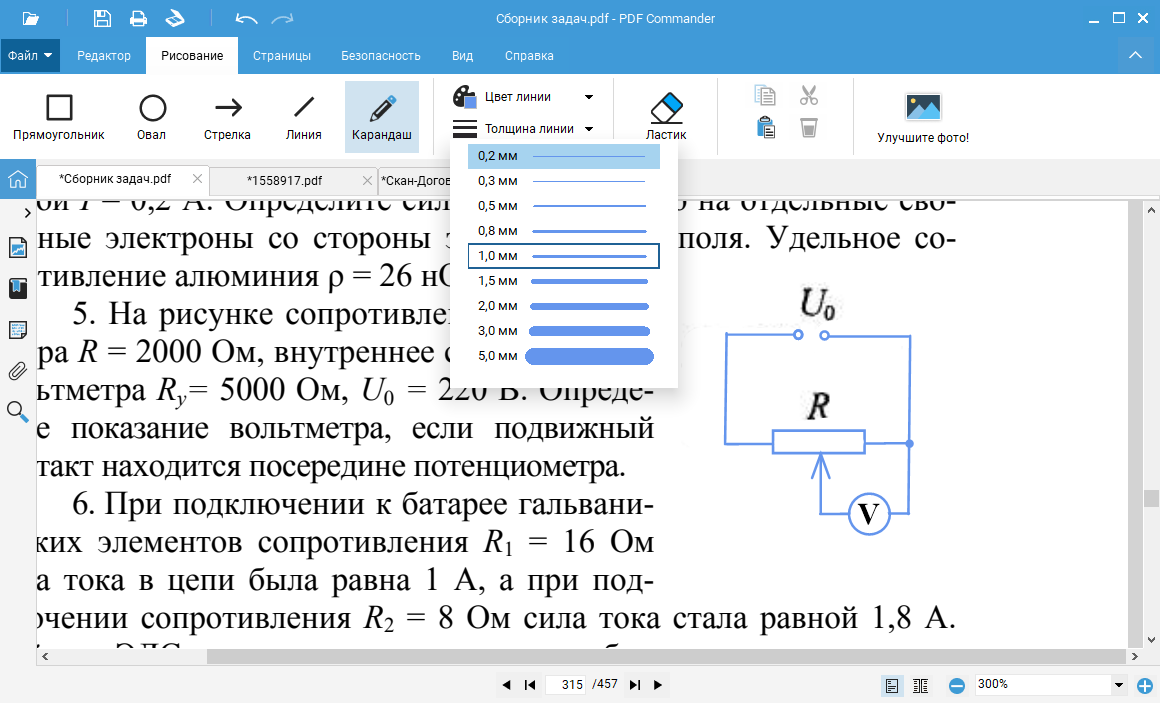
Task: Toggle the Карандаш pencil tool
Action: 382,117
